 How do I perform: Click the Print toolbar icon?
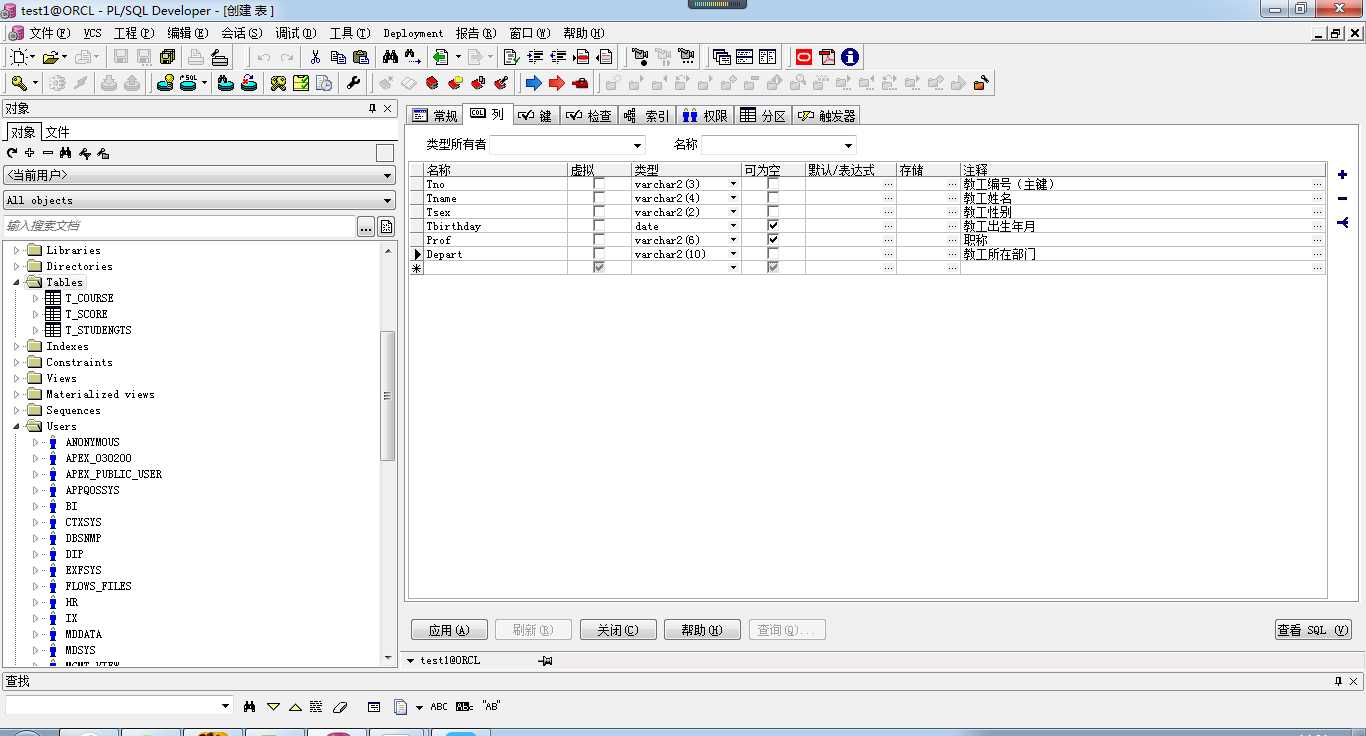pos(197,57)
